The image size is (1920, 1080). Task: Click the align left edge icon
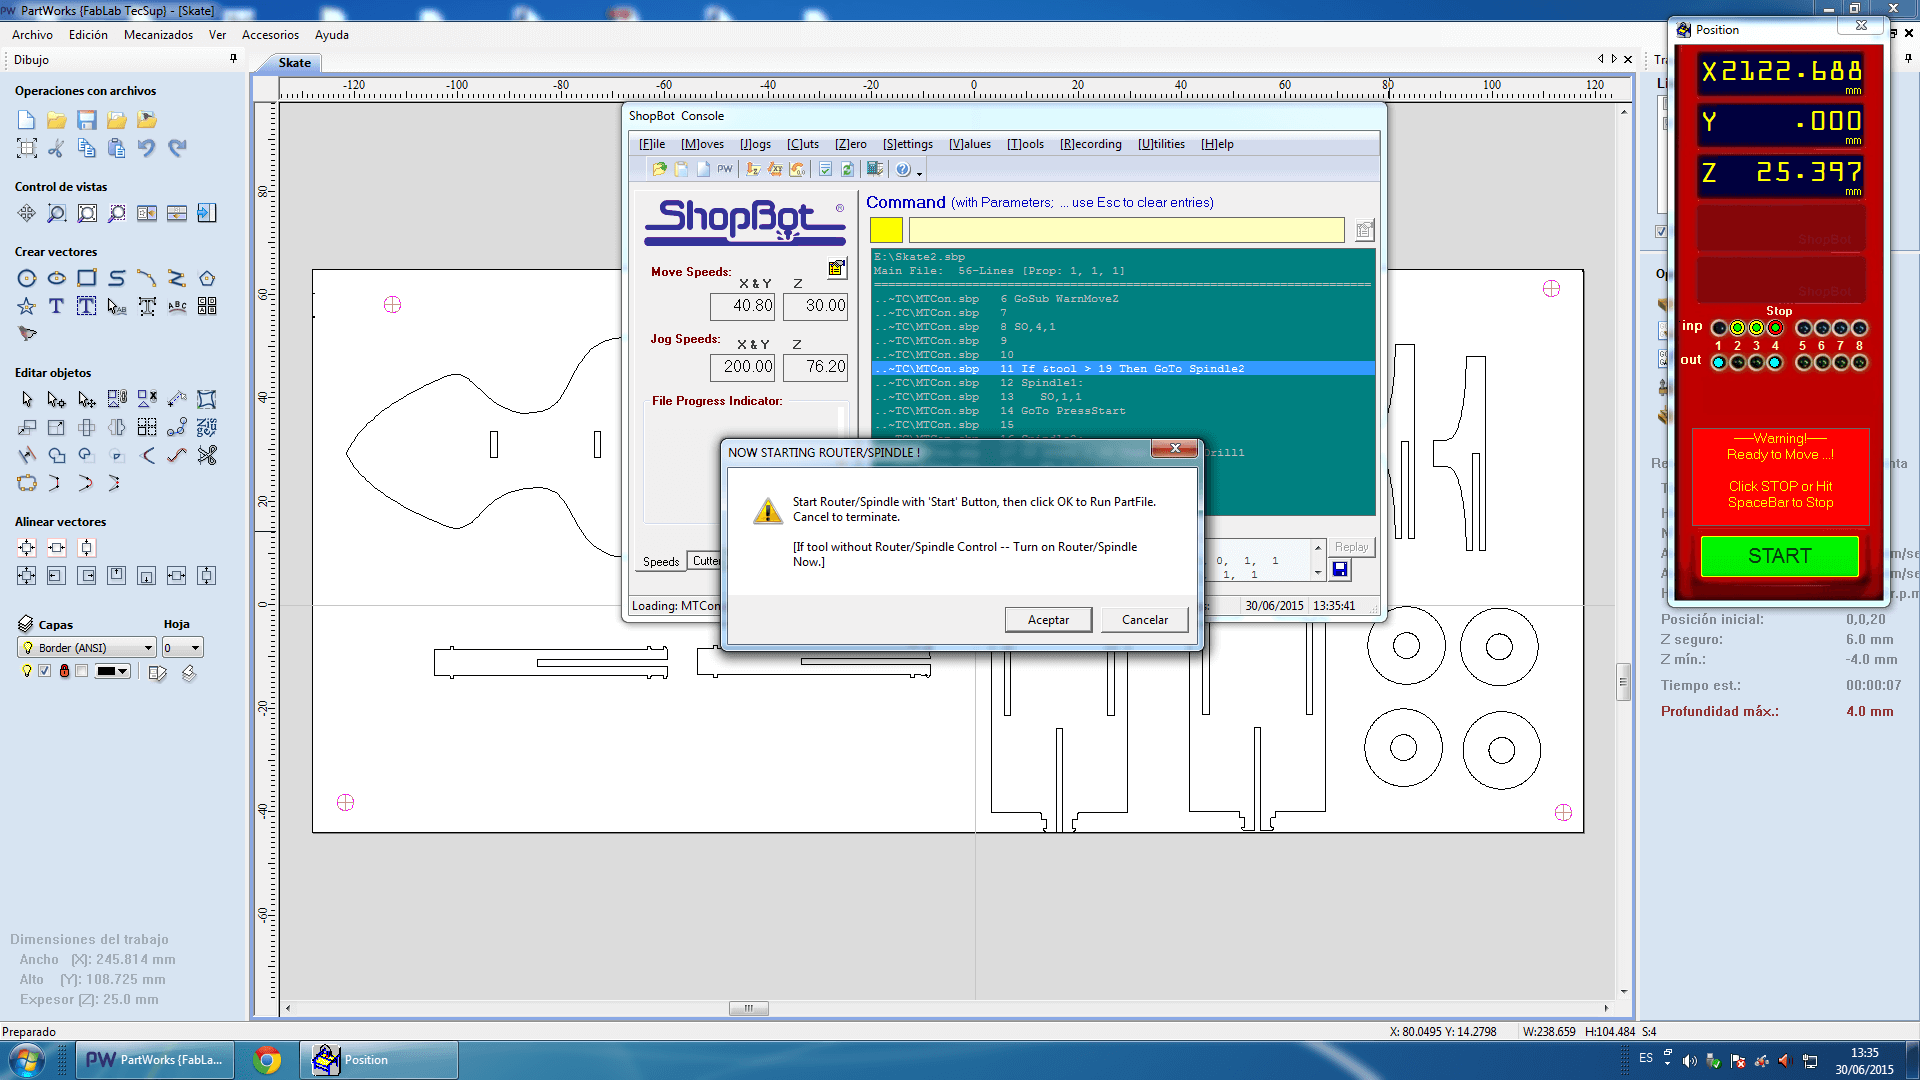tap(57, 576)
